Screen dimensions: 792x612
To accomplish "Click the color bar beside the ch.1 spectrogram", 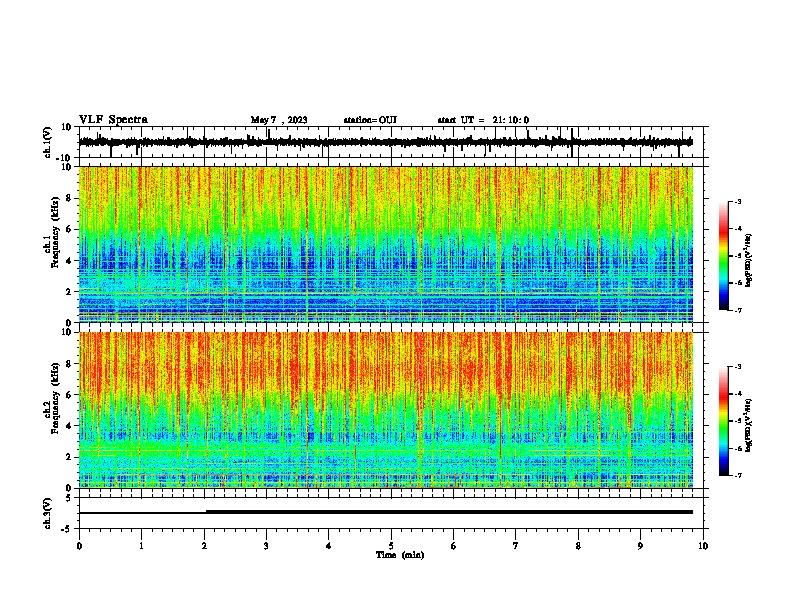I will (x=723, y=256).
